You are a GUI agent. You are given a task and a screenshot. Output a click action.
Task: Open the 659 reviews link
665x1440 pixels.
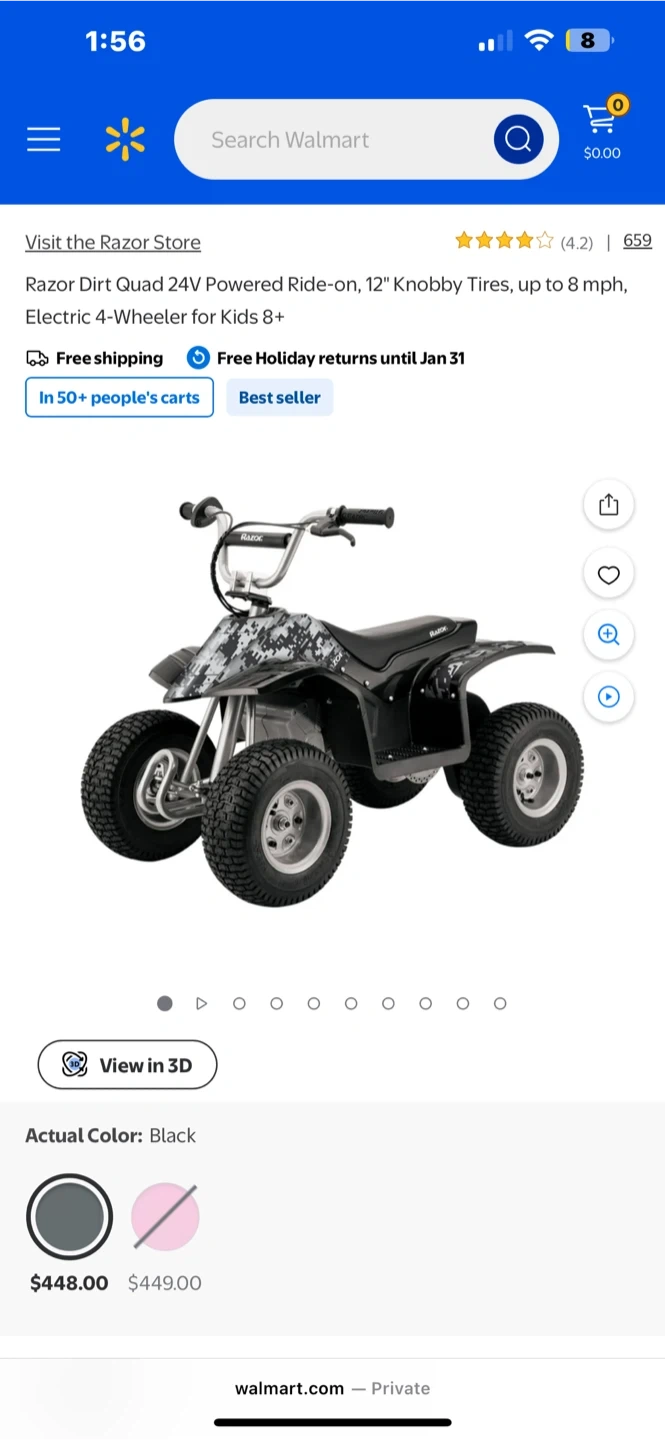click(x=637, y=240)
